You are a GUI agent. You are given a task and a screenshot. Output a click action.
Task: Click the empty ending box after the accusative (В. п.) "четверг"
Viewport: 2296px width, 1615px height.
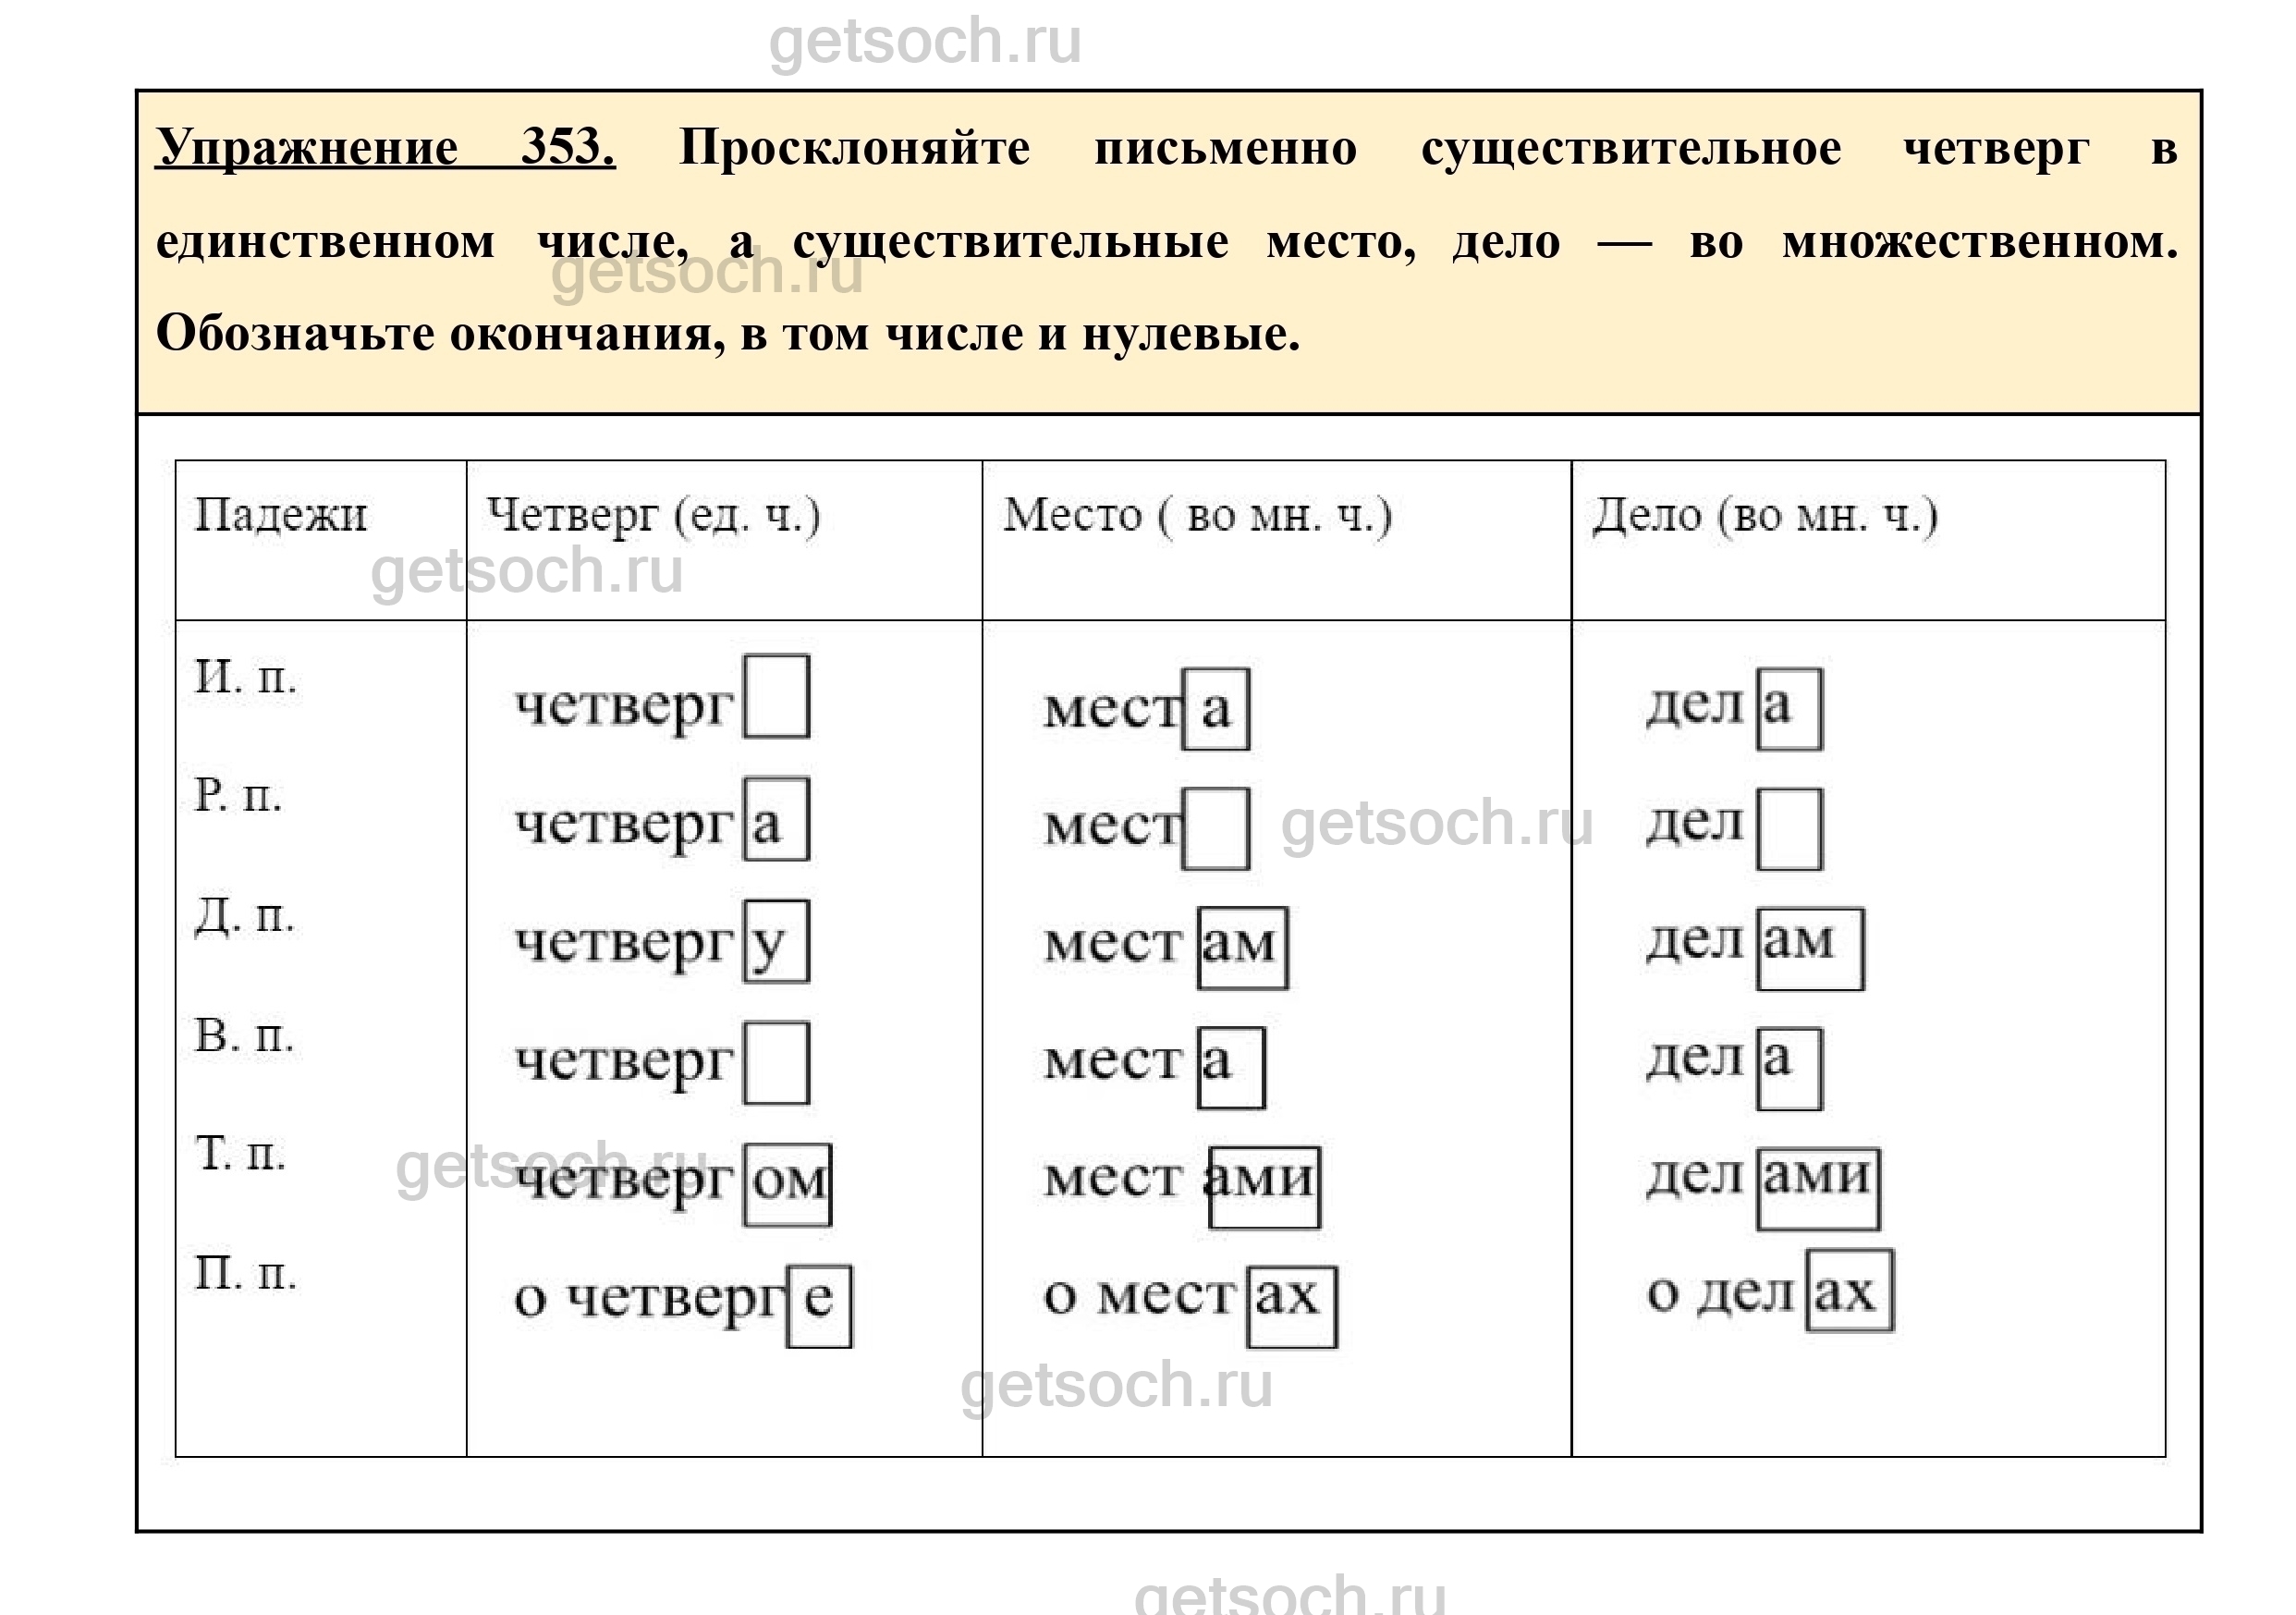coord(776,1062)
